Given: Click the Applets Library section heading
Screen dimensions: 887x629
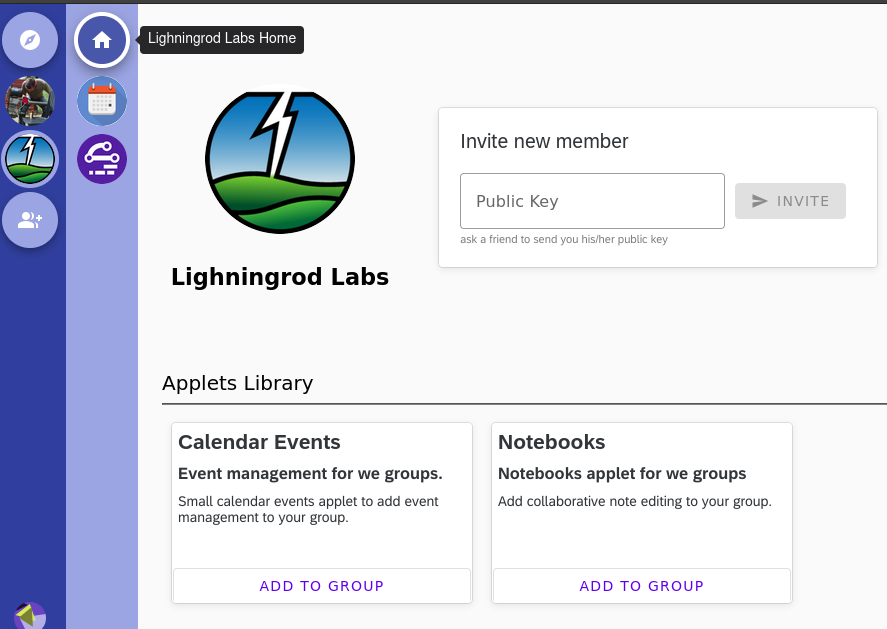Looking at the screenshot, I should (238, 383).
